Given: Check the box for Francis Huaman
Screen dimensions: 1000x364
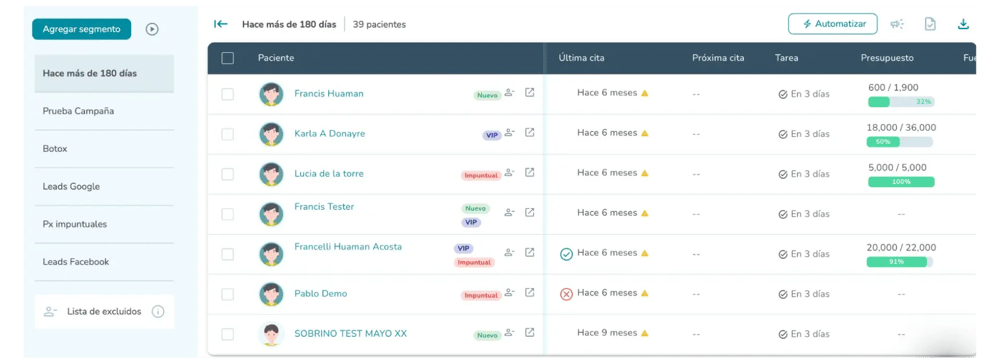Looking at the screenshot, I should (x=228, y=94).
